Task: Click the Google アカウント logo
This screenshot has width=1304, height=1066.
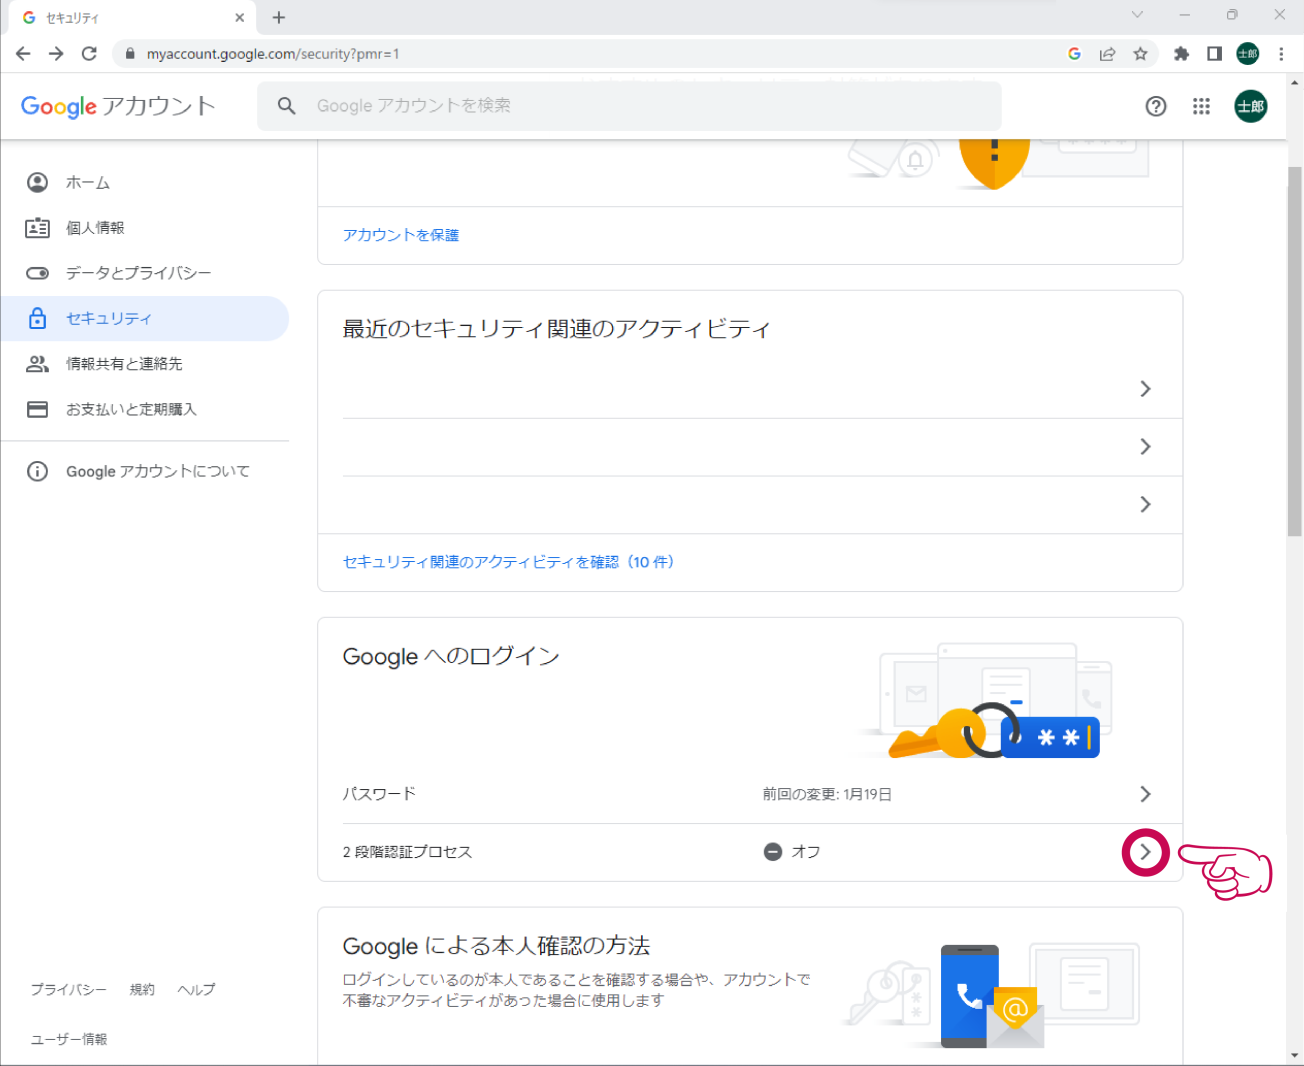Action: 118,106
